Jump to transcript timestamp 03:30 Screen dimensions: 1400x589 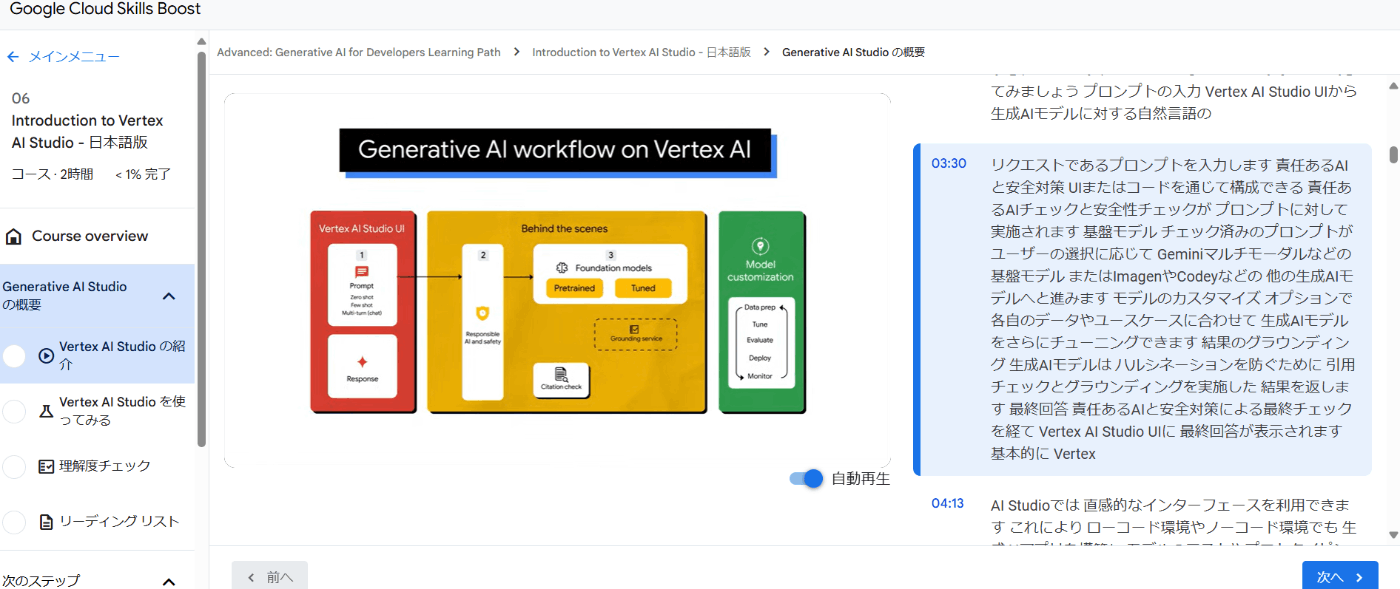point(949,163)
